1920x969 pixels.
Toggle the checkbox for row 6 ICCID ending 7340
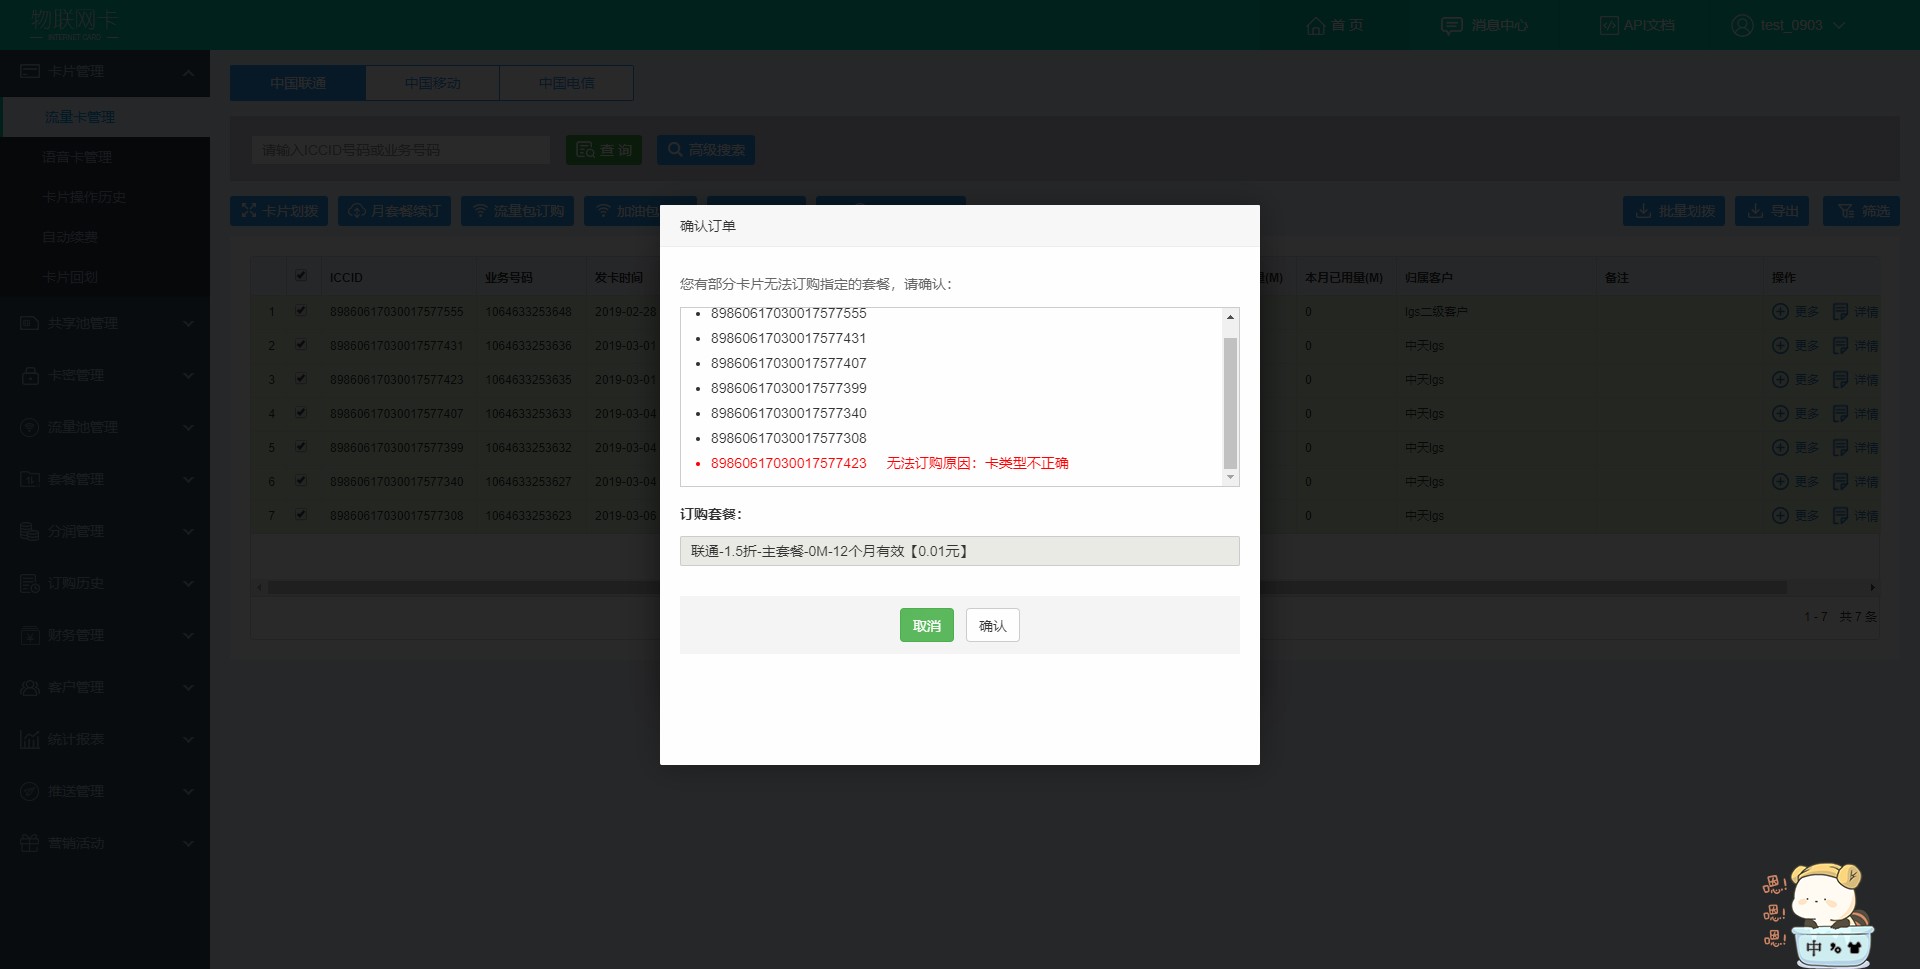tap(301, 481)
